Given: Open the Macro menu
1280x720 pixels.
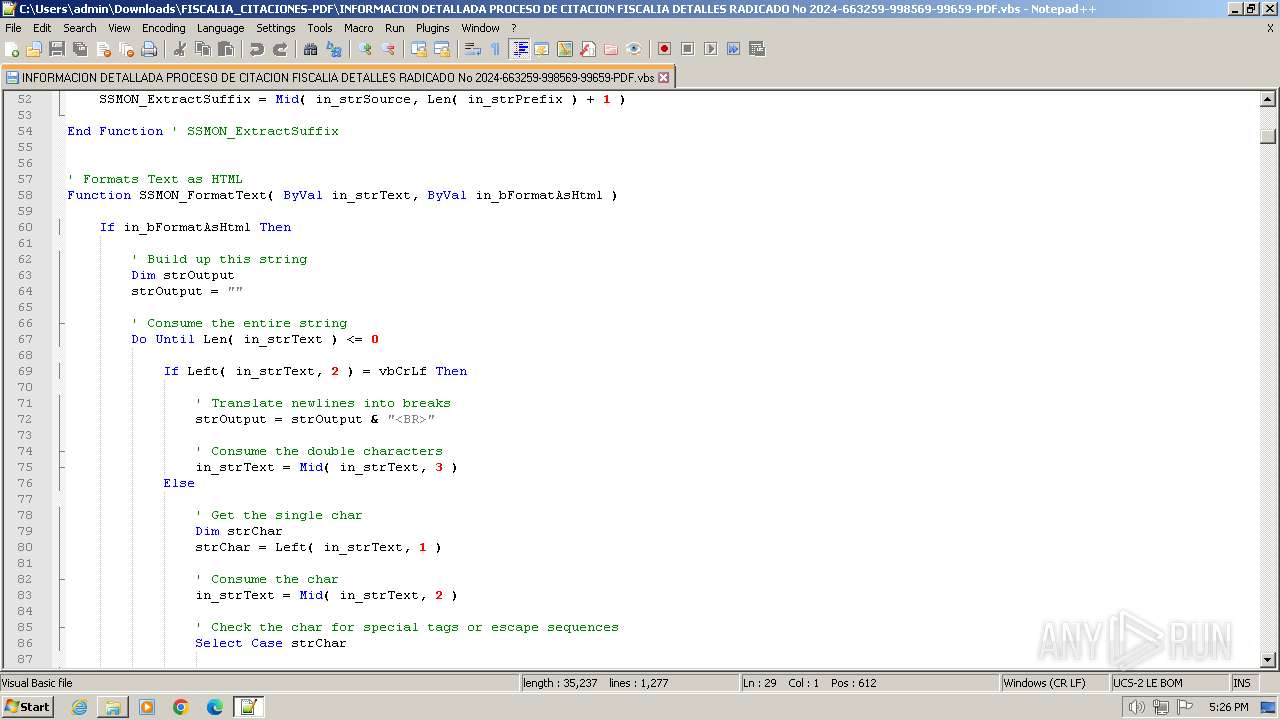Looking at the screenshot, I should pyautogui.click(x=359, y=28).
